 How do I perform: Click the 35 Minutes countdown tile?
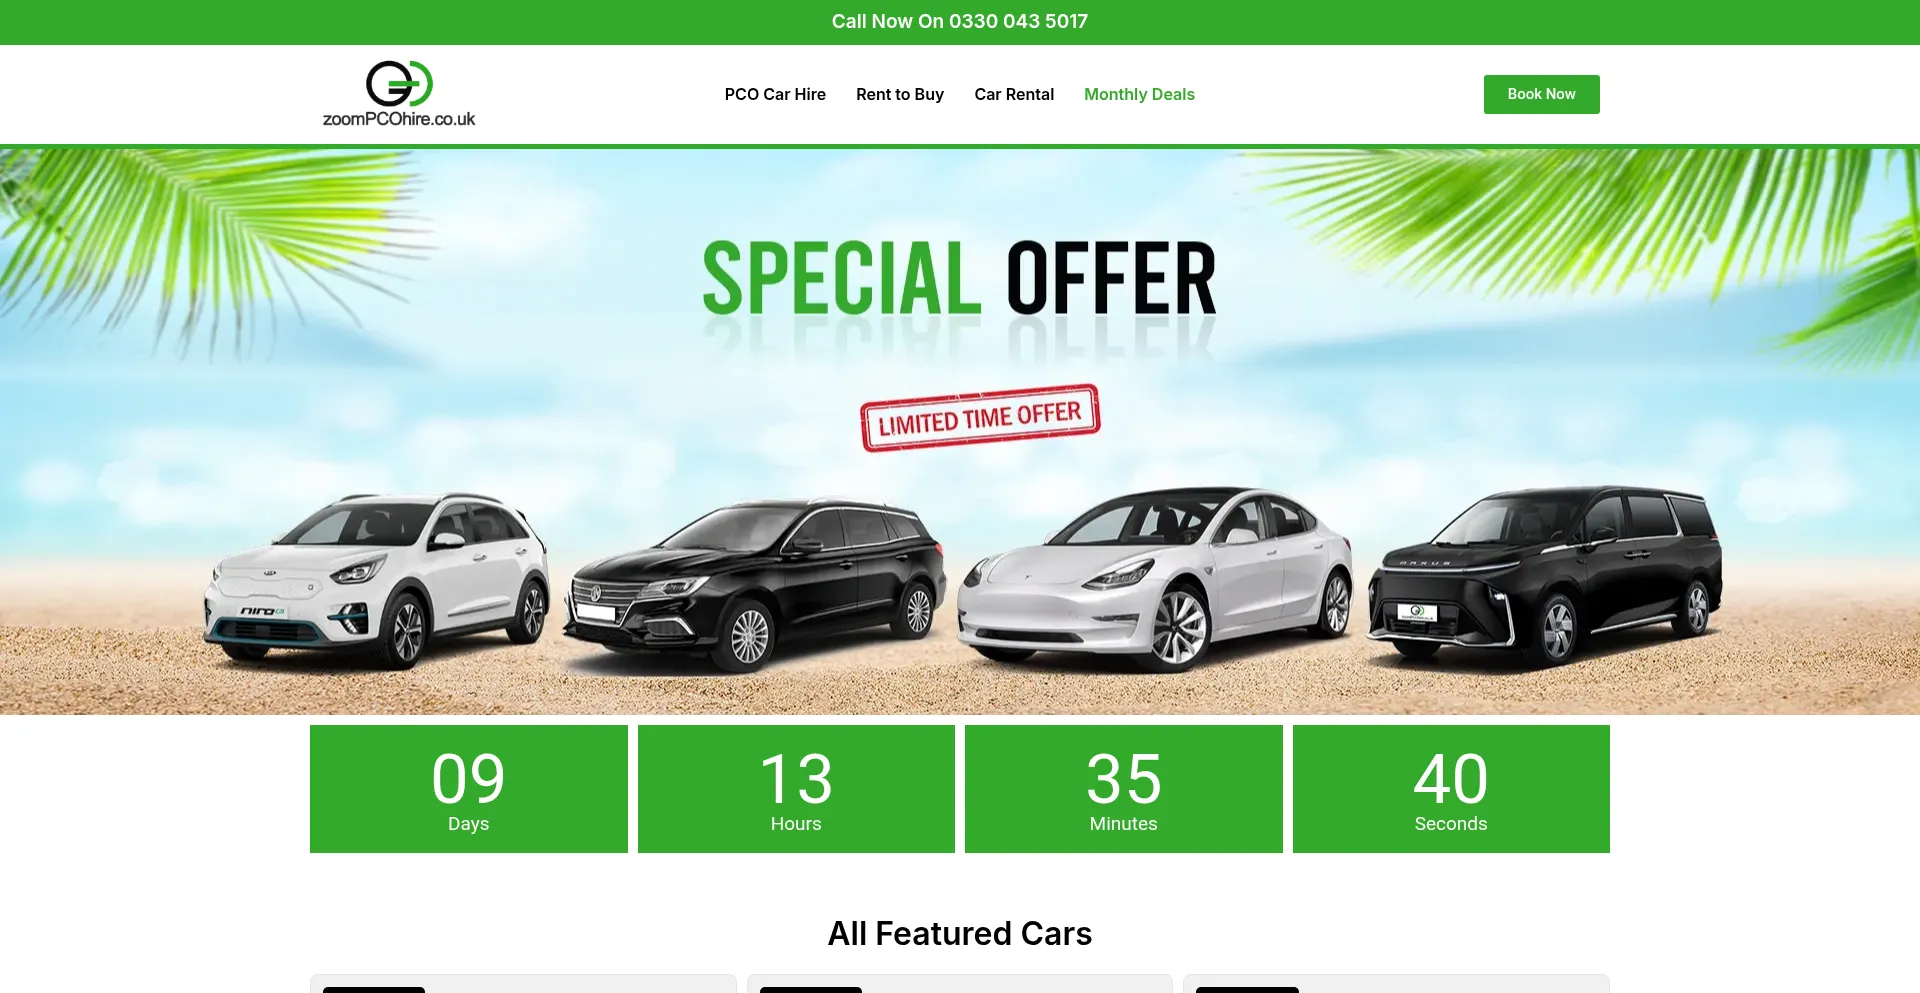click(1124, 789)
